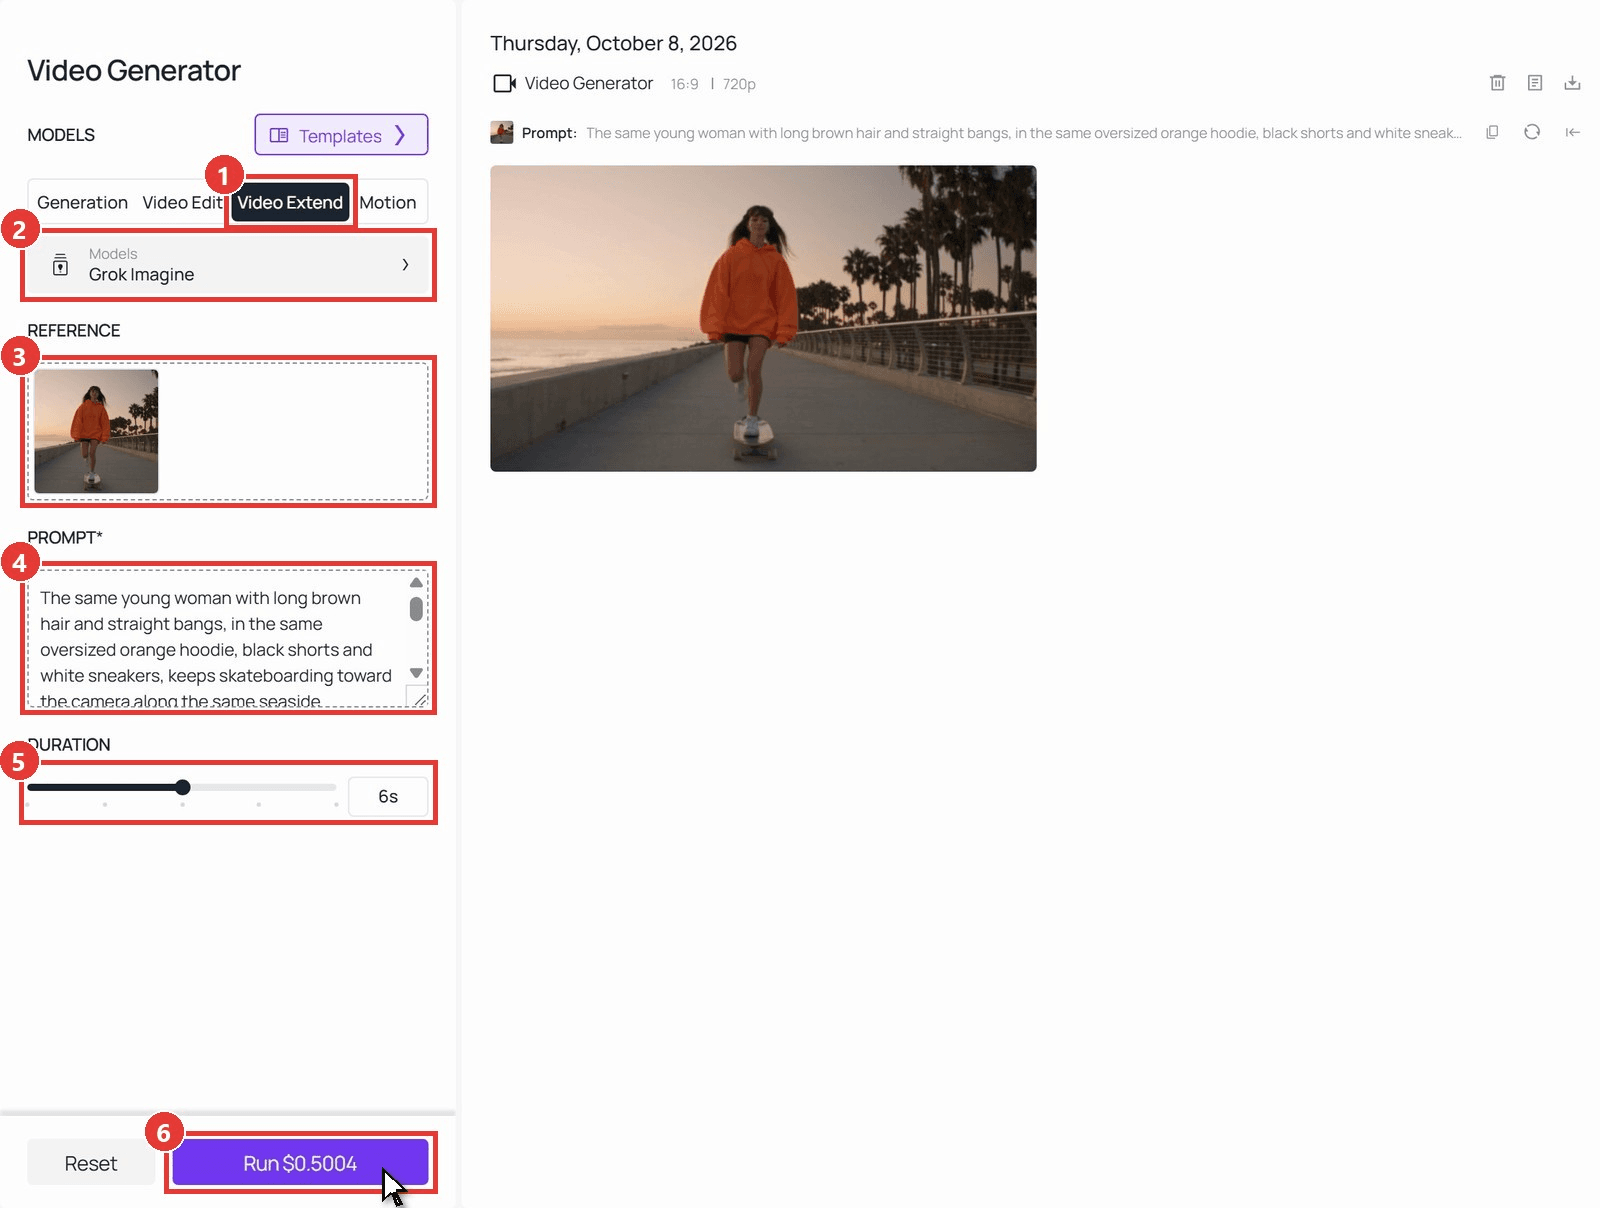Viewport: 1600px width, 1208px height.
Task: Switch to the Motion tab
Action: 387,202
